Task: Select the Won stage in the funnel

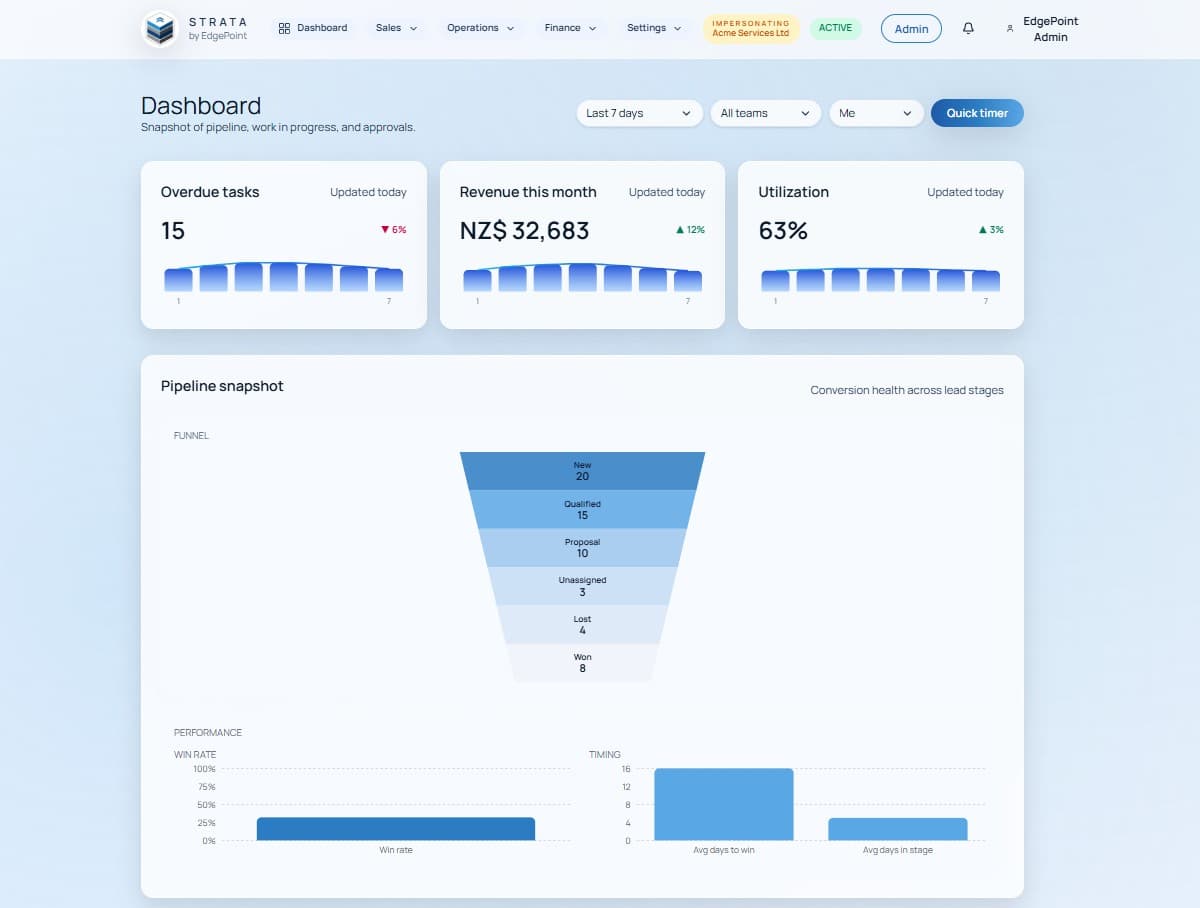Action: [581, 662]
